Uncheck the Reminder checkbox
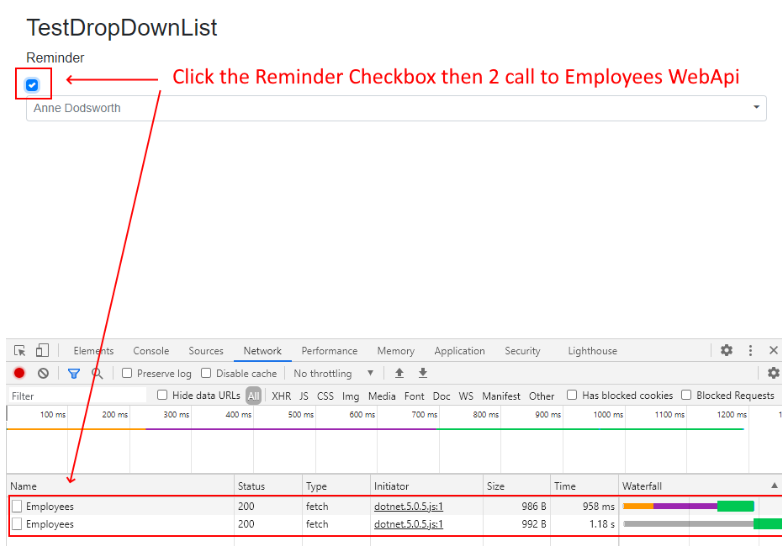 (x=32, y=85)
